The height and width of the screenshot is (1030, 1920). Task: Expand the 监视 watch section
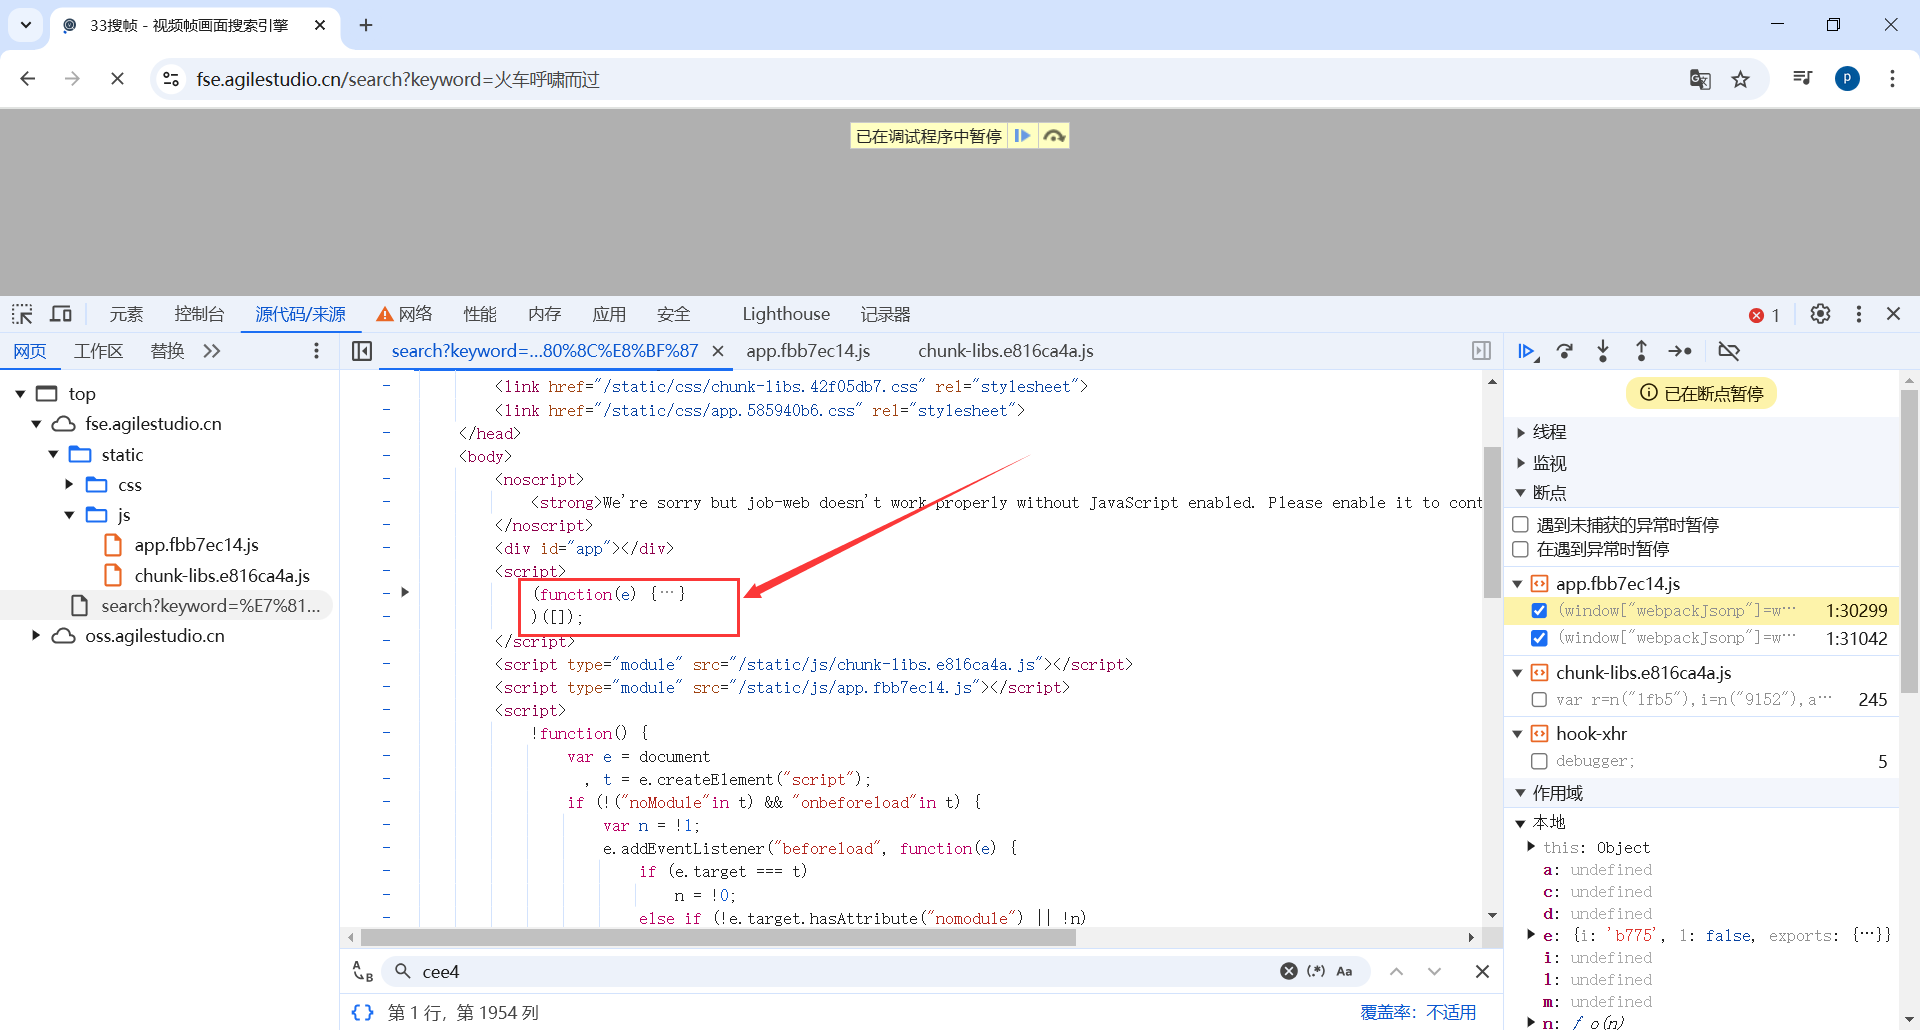(x=1522, y=462)
